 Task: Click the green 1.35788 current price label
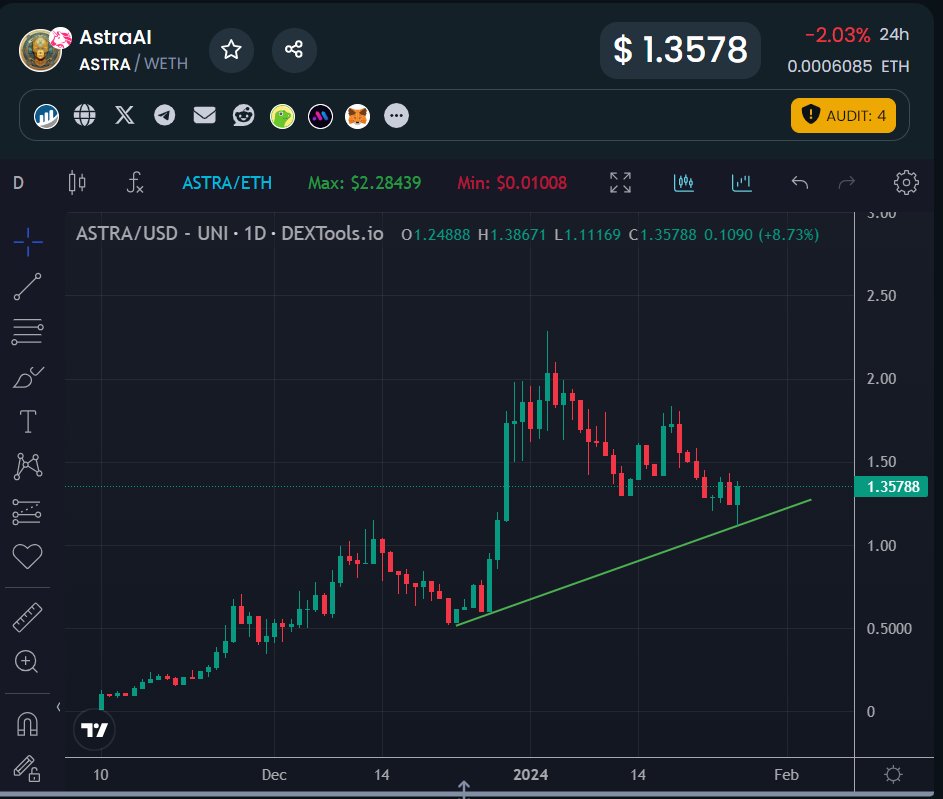891,486
